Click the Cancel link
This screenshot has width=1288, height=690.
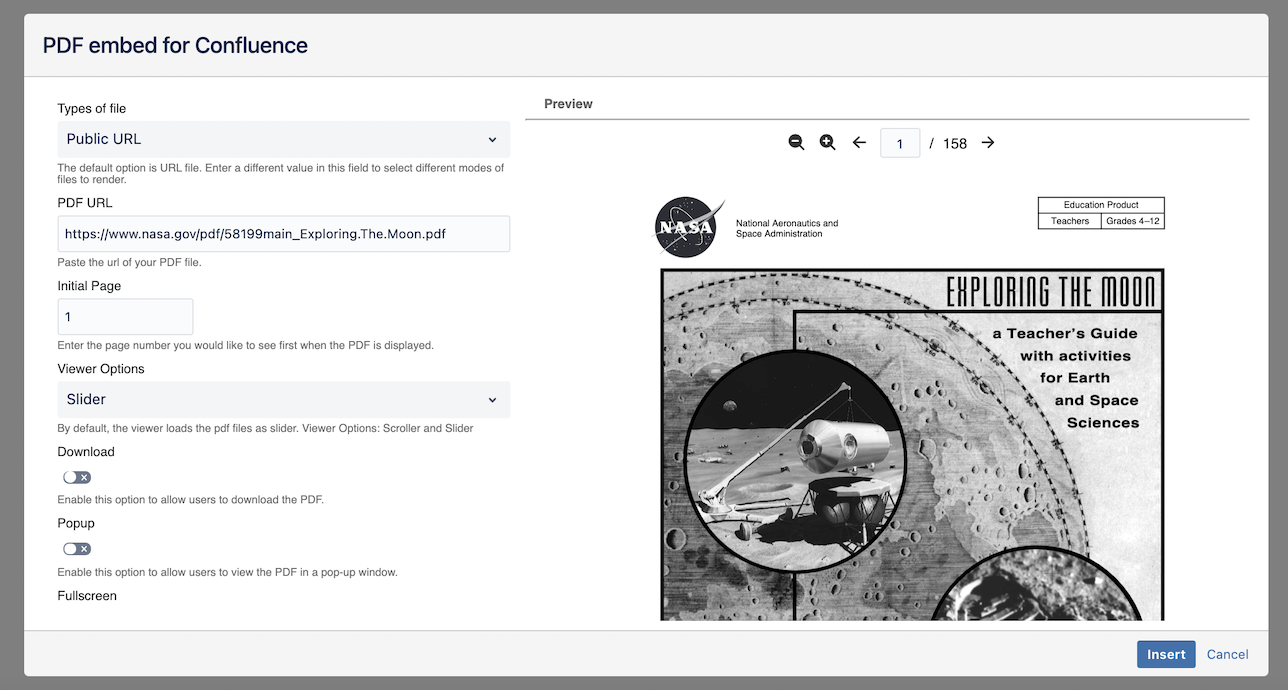coord(1227,654)
